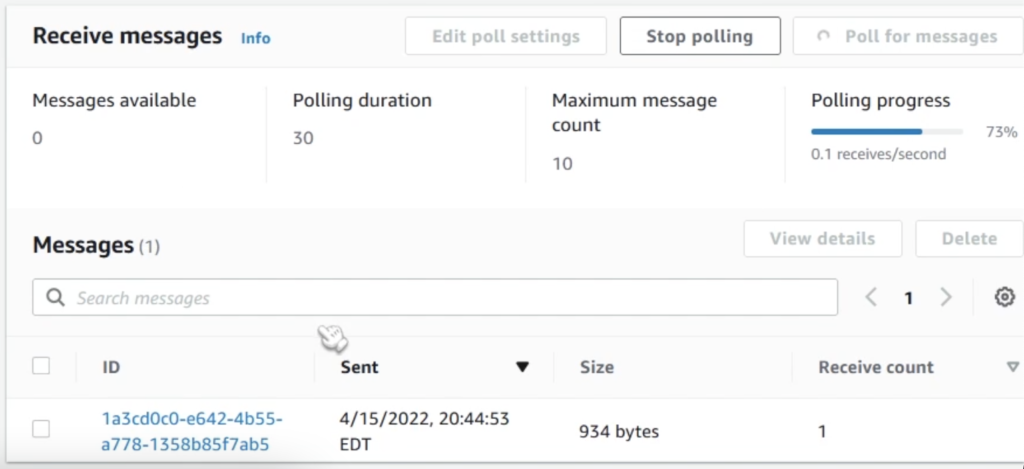
Task: Select the checkbox for message 1a3cd0c0
Action: pos(41,429)
